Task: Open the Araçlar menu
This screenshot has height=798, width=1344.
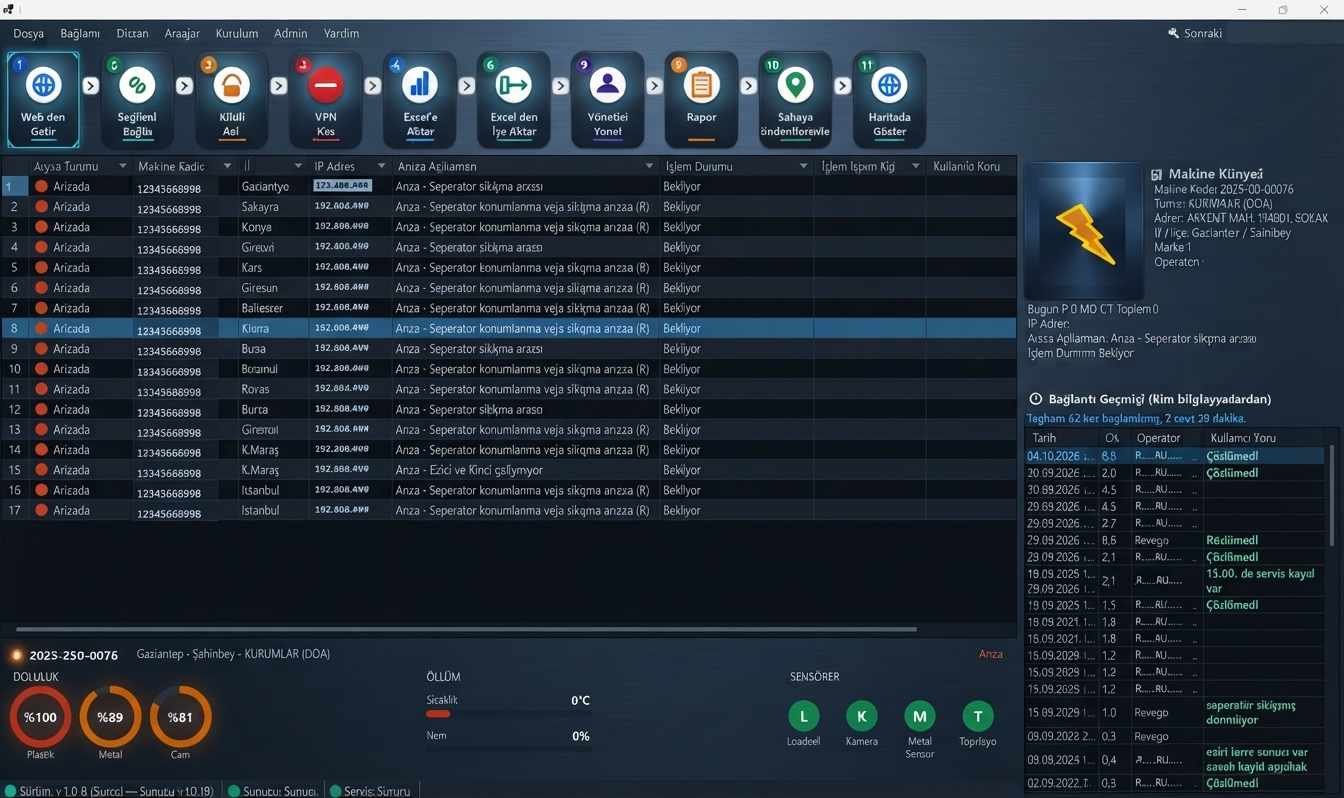Action: [x=182, y=33]
